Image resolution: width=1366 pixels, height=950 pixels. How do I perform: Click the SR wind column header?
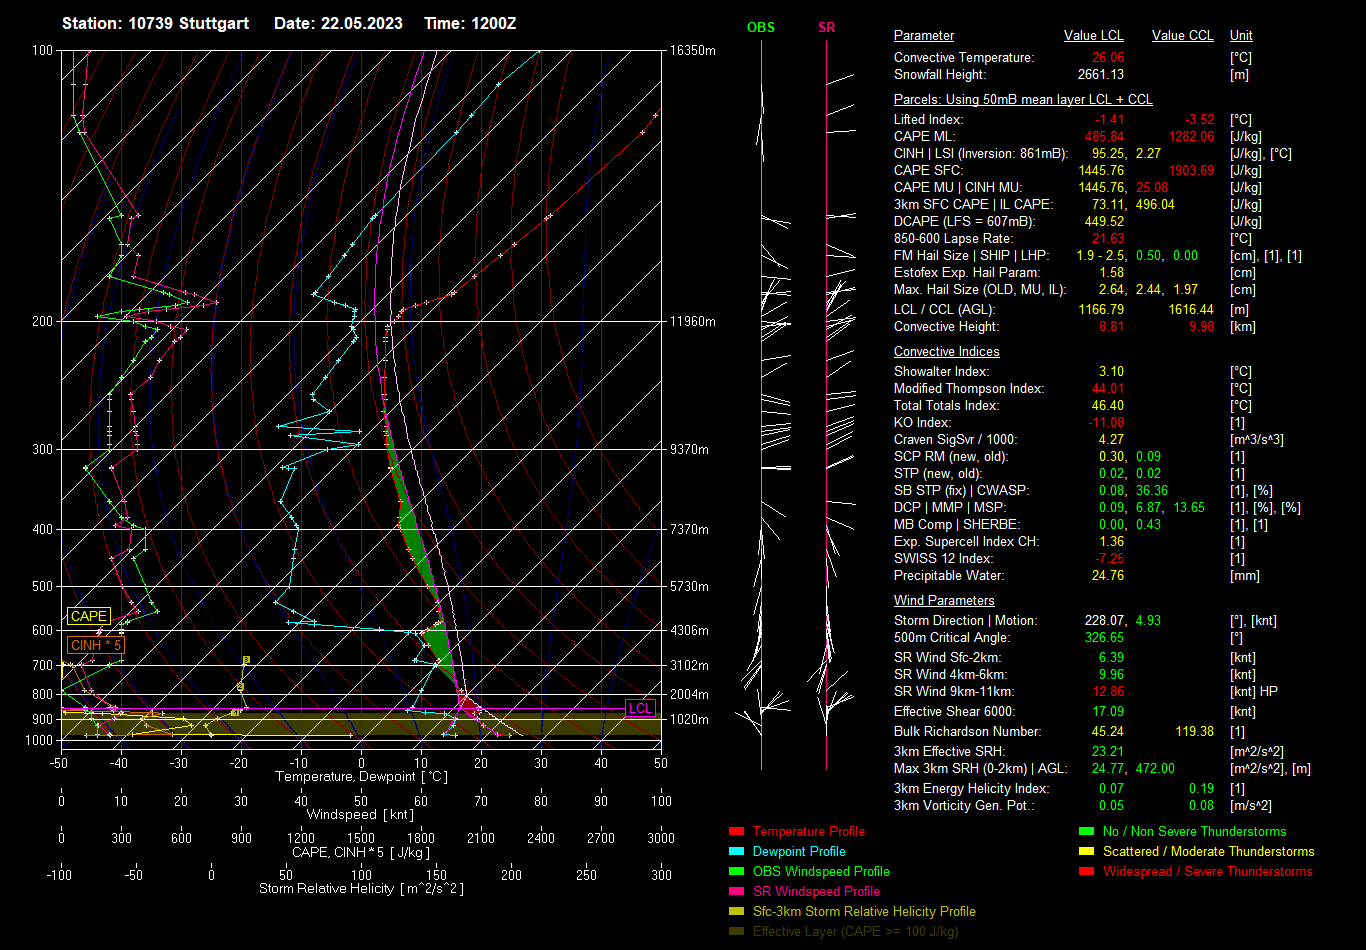[x=826, y=28]
